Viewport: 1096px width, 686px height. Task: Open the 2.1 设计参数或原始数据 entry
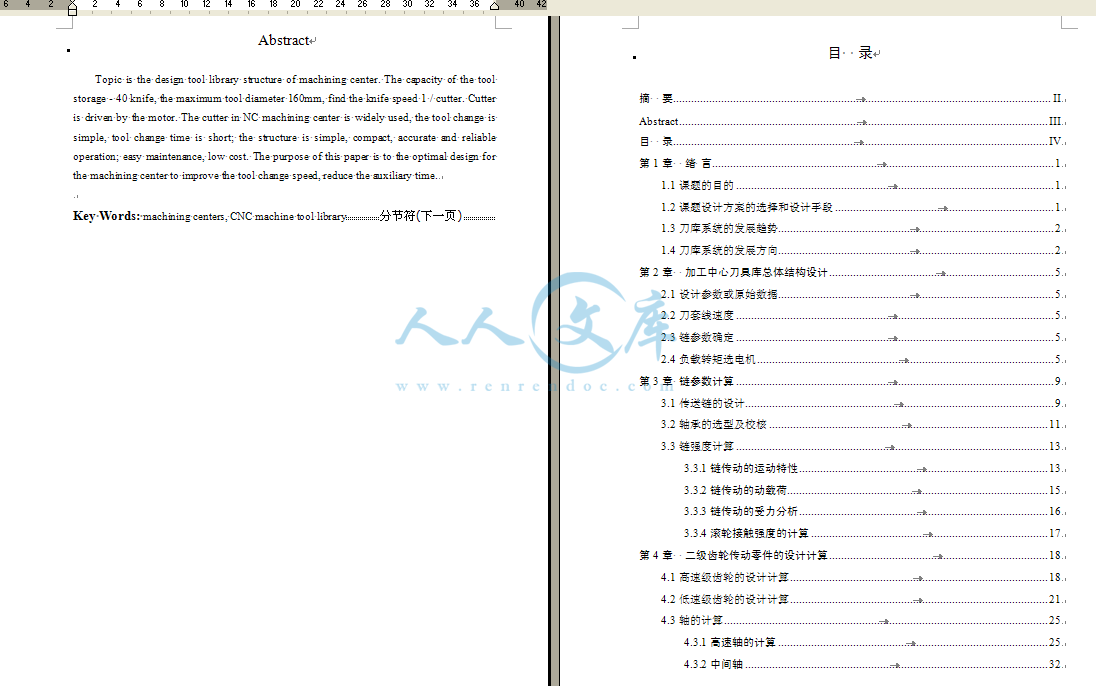[862, 294]
